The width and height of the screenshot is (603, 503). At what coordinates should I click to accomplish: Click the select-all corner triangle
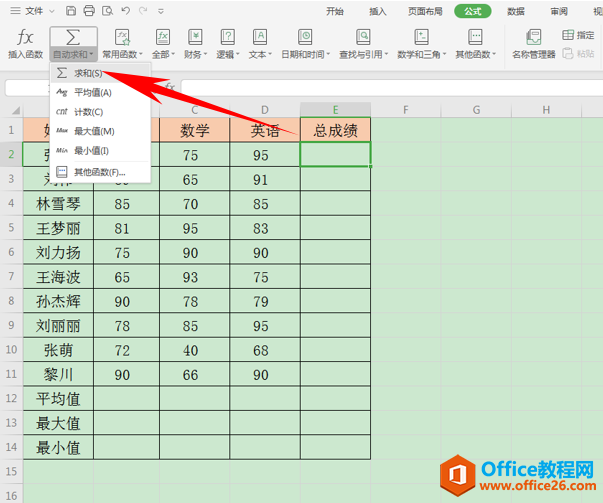pyautogui.click(x=16, y=111)
